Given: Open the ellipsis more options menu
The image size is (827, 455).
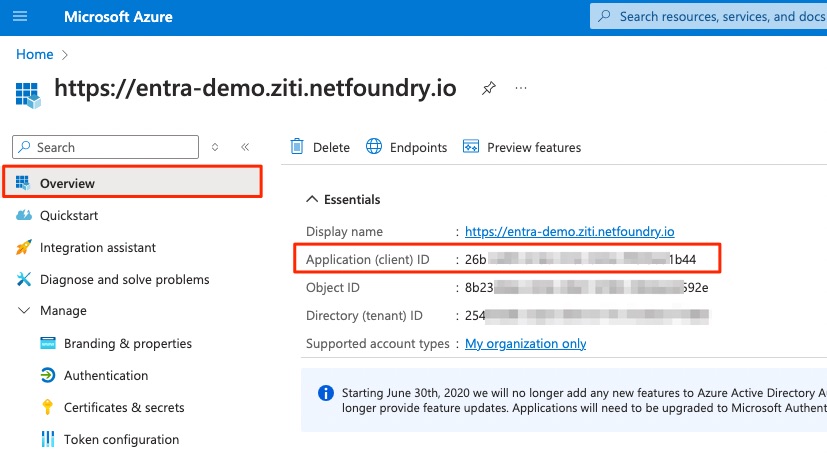Looking at the screenshot, I should point(521,88).
